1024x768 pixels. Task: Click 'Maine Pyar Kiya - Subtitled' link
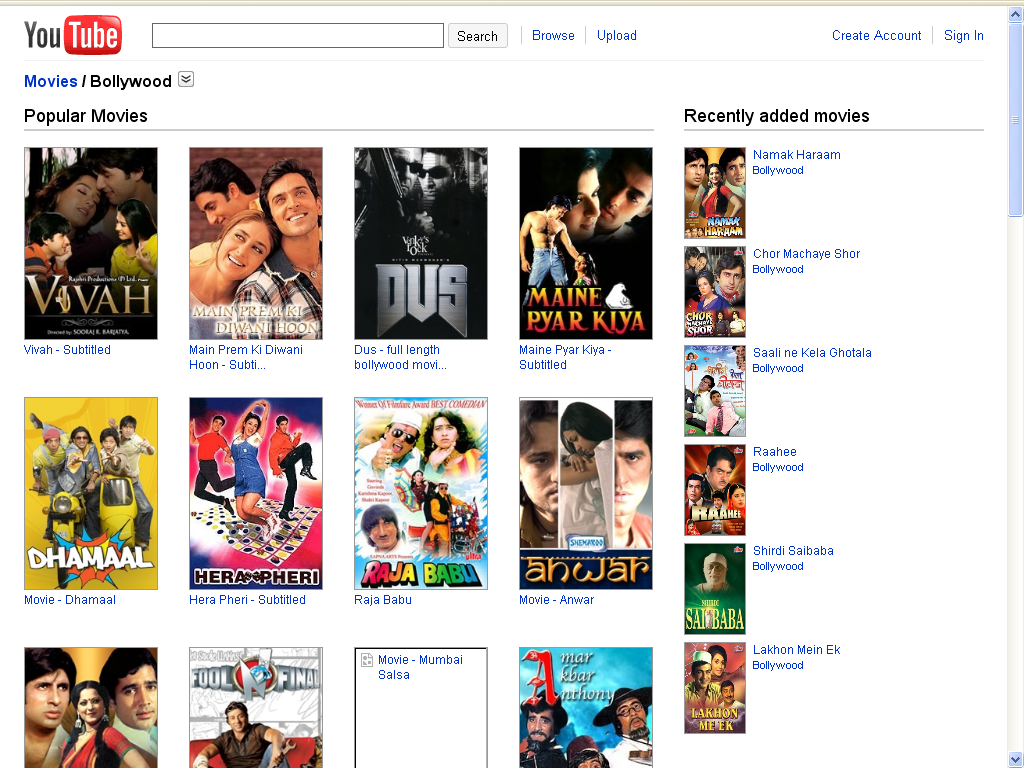[x=565, y=357]
